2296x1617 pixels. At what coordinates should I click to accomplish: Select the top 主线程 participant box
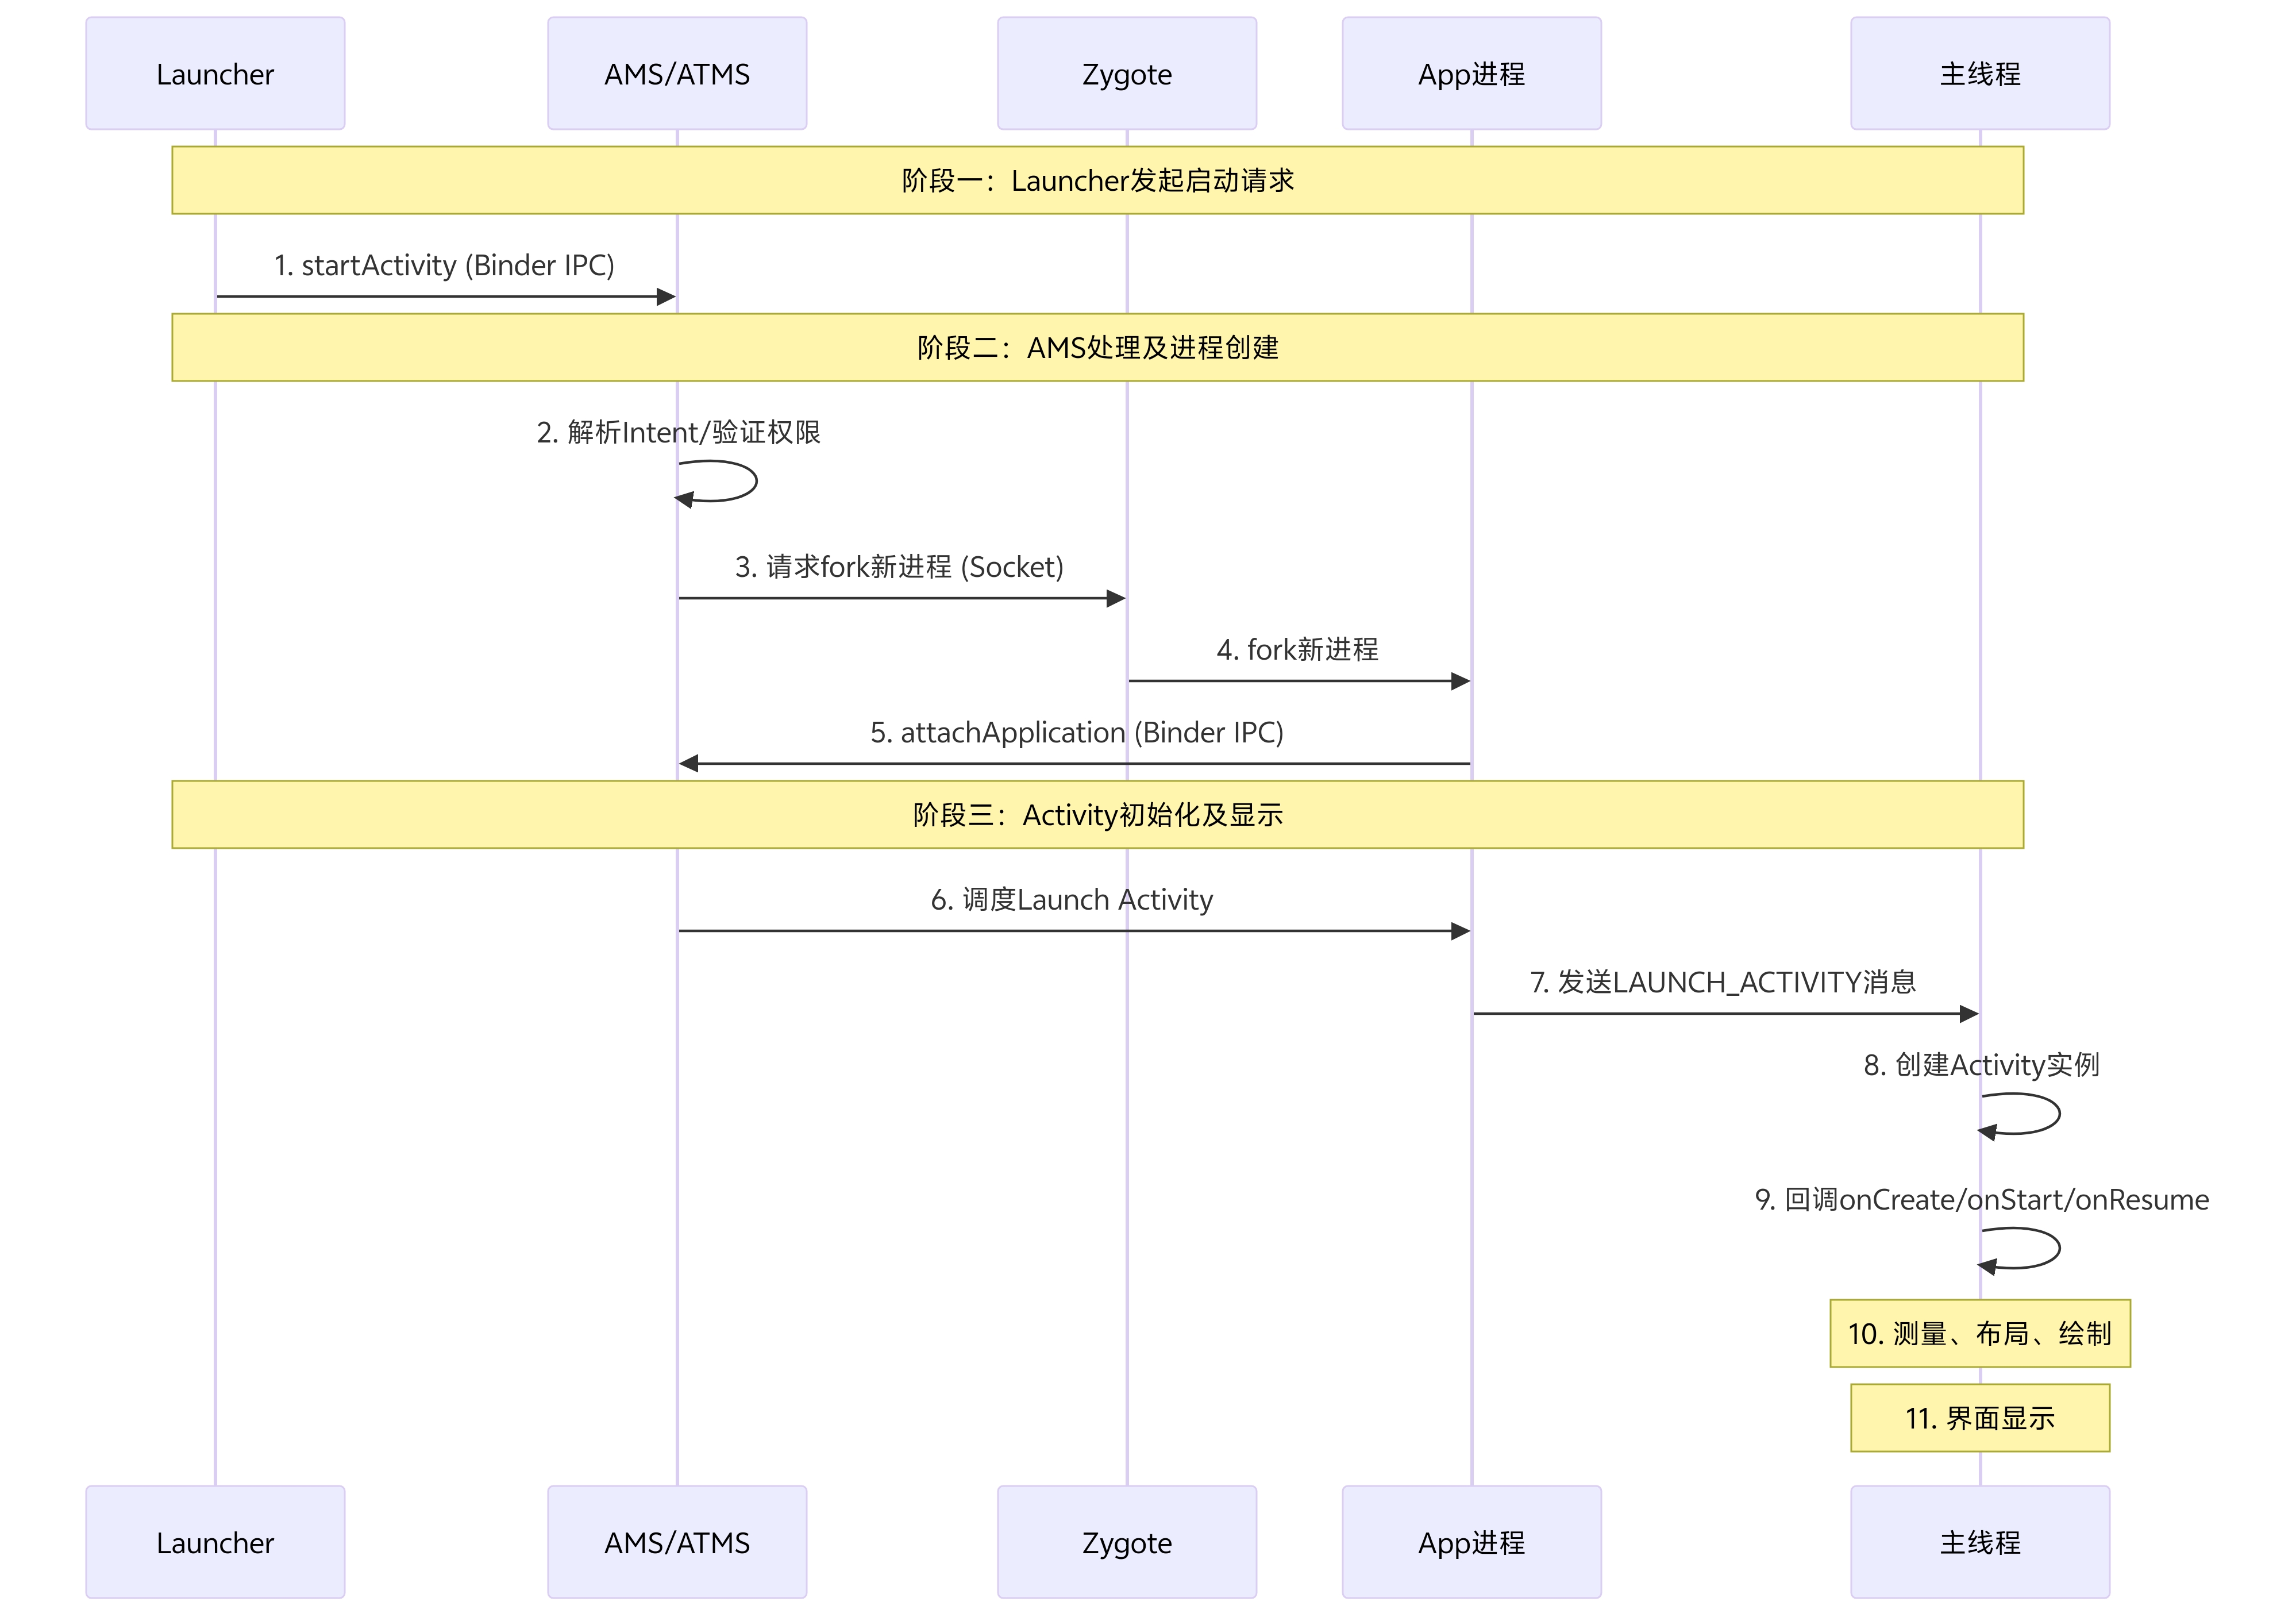tap(1979, 73)
